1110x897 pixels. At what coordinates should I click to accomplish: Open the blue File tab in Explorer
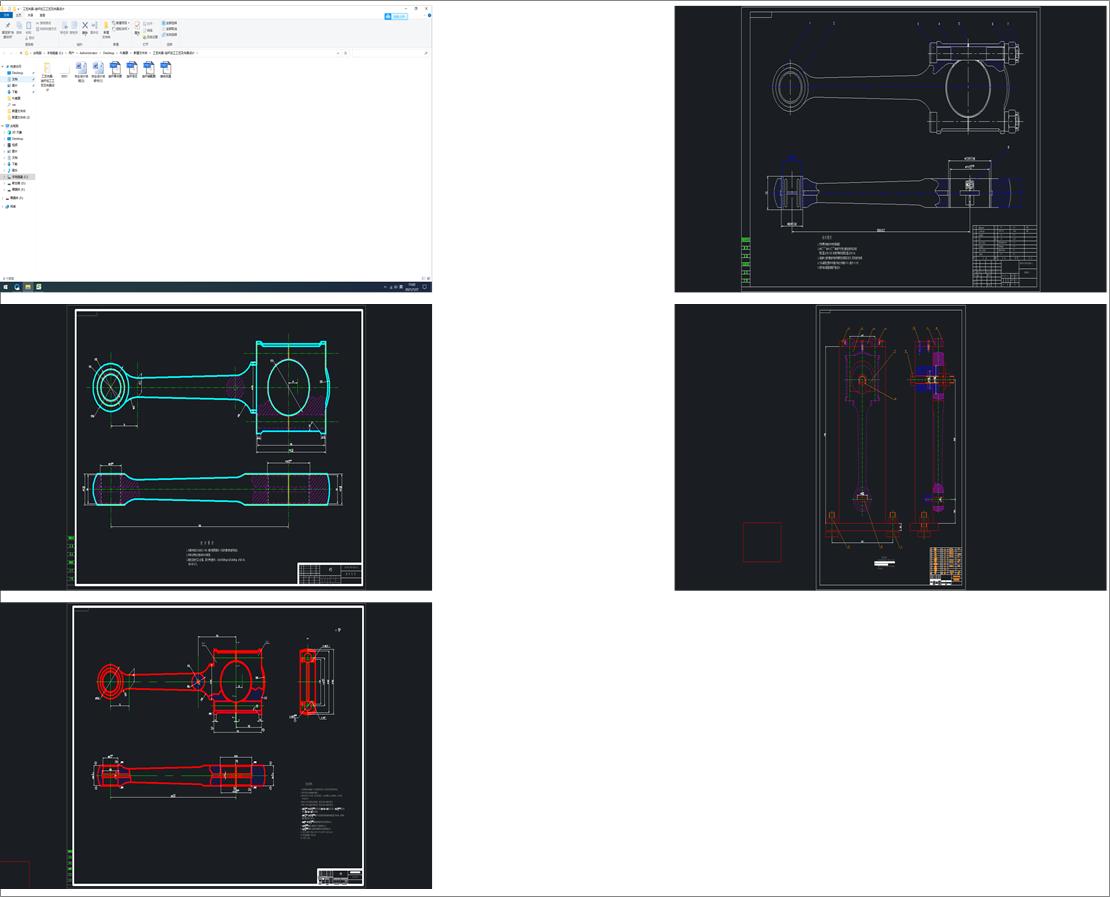[6, 15]
